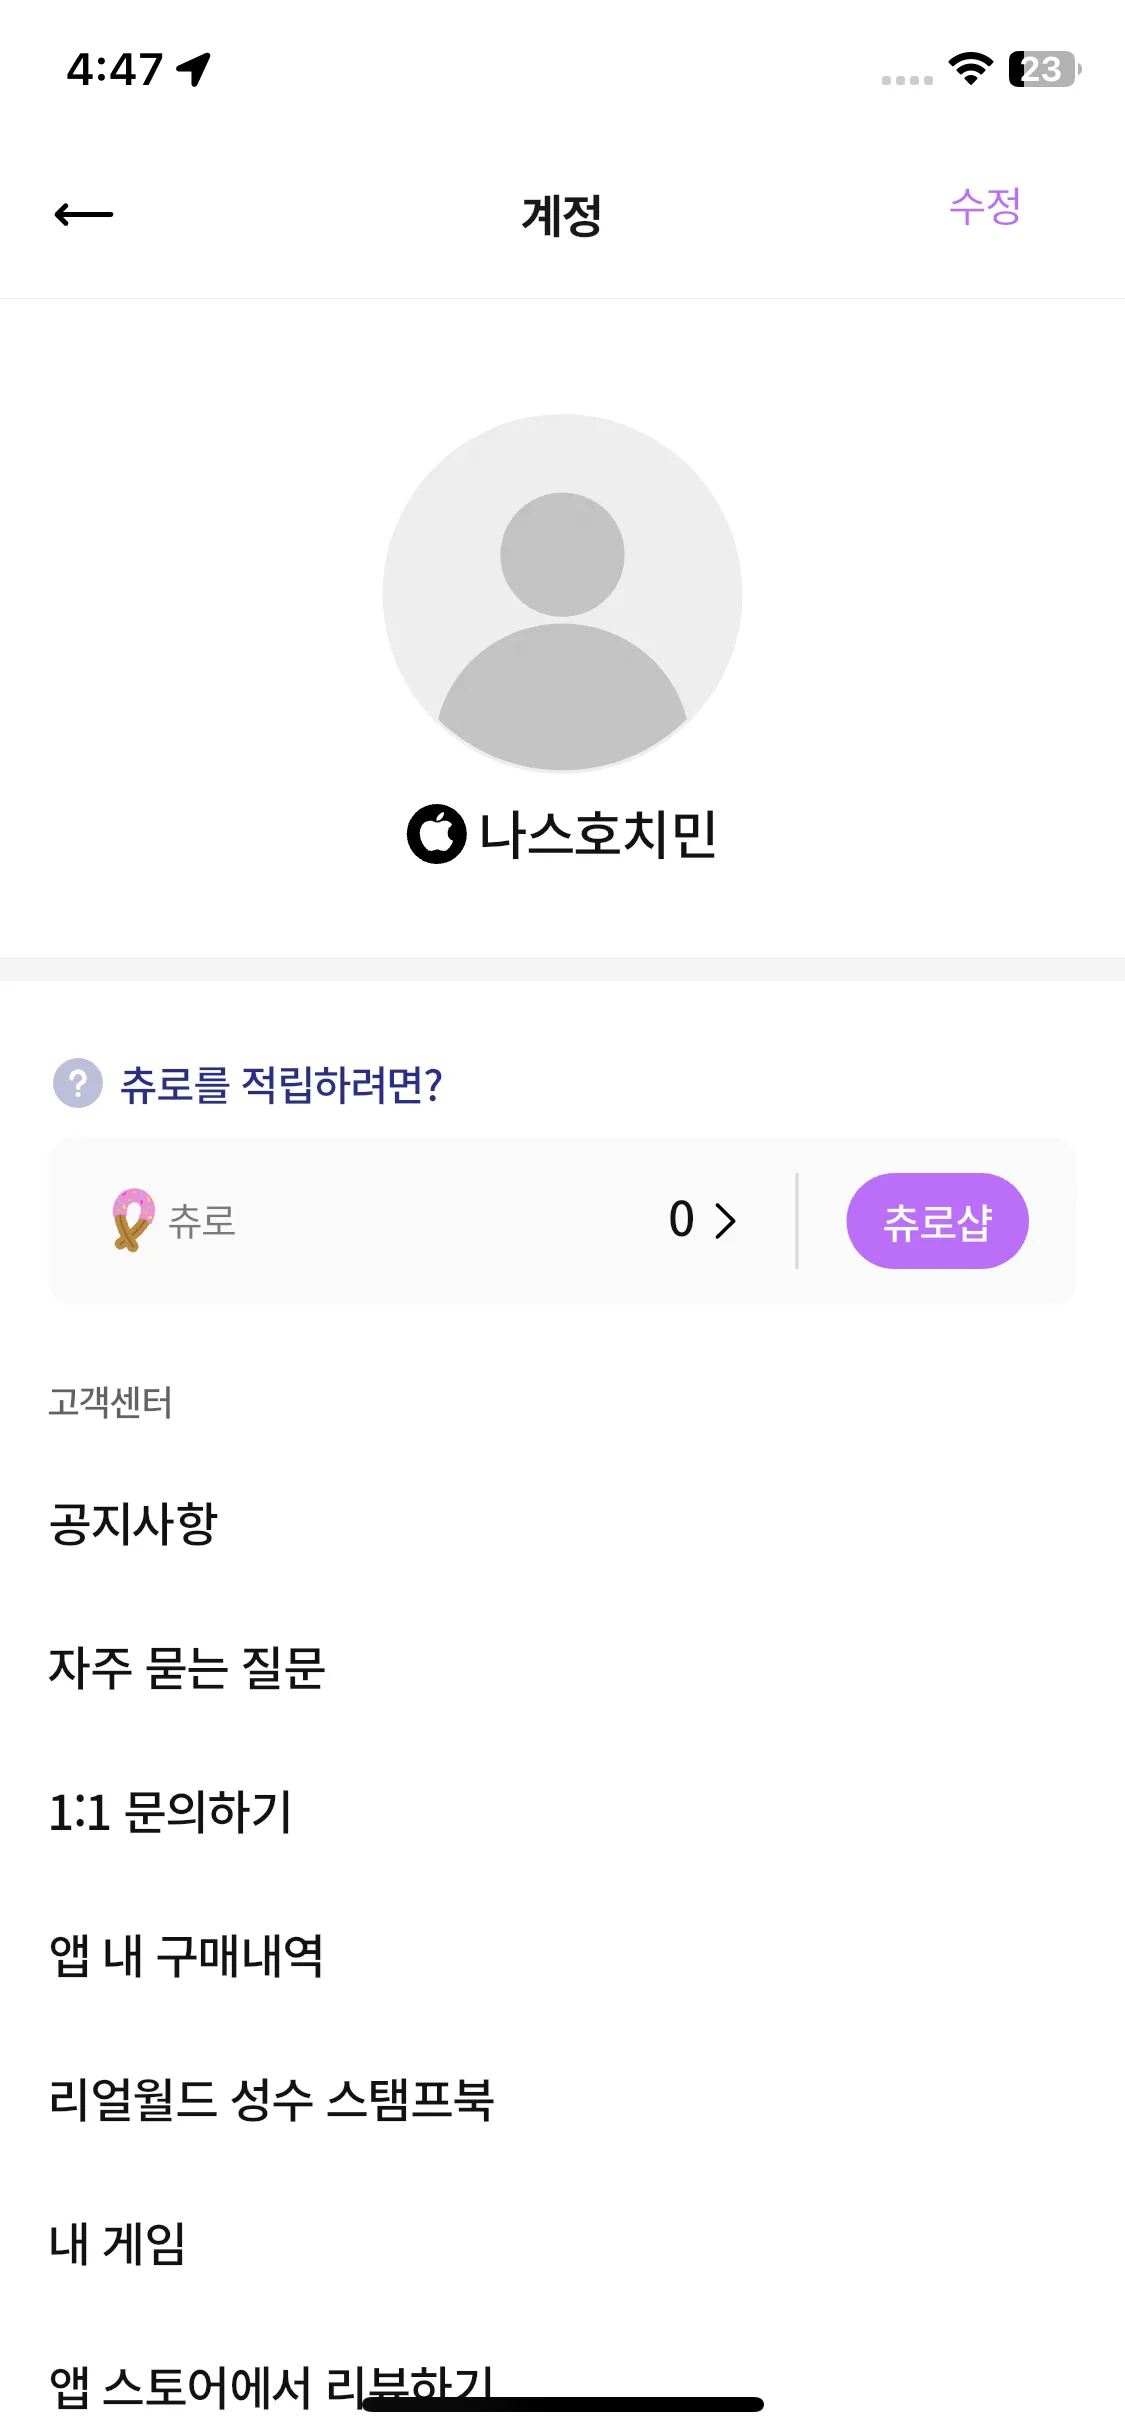Tap the back arrow icon
The width and height of the screenshot is (1125, 2436).
84,214
